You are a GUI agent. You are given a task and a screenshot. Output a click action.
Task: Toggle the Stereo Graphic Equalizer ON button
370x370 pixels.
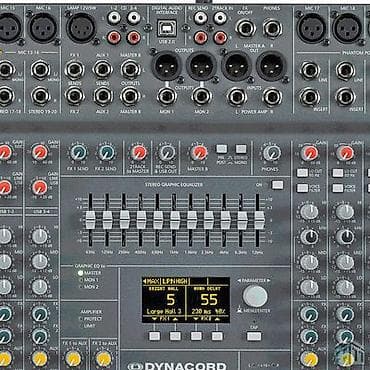(277, 185)
